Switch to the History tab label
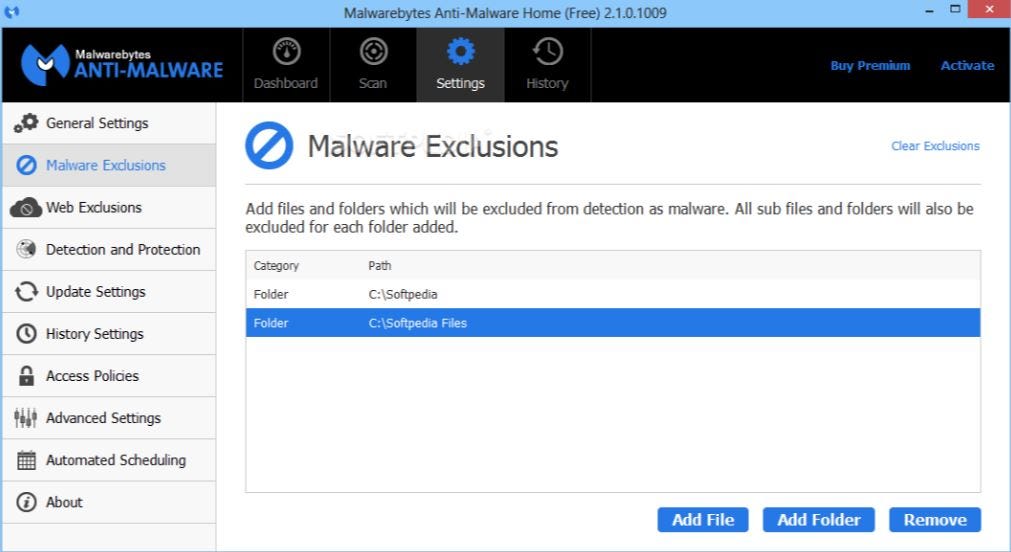 coord(547,83)
